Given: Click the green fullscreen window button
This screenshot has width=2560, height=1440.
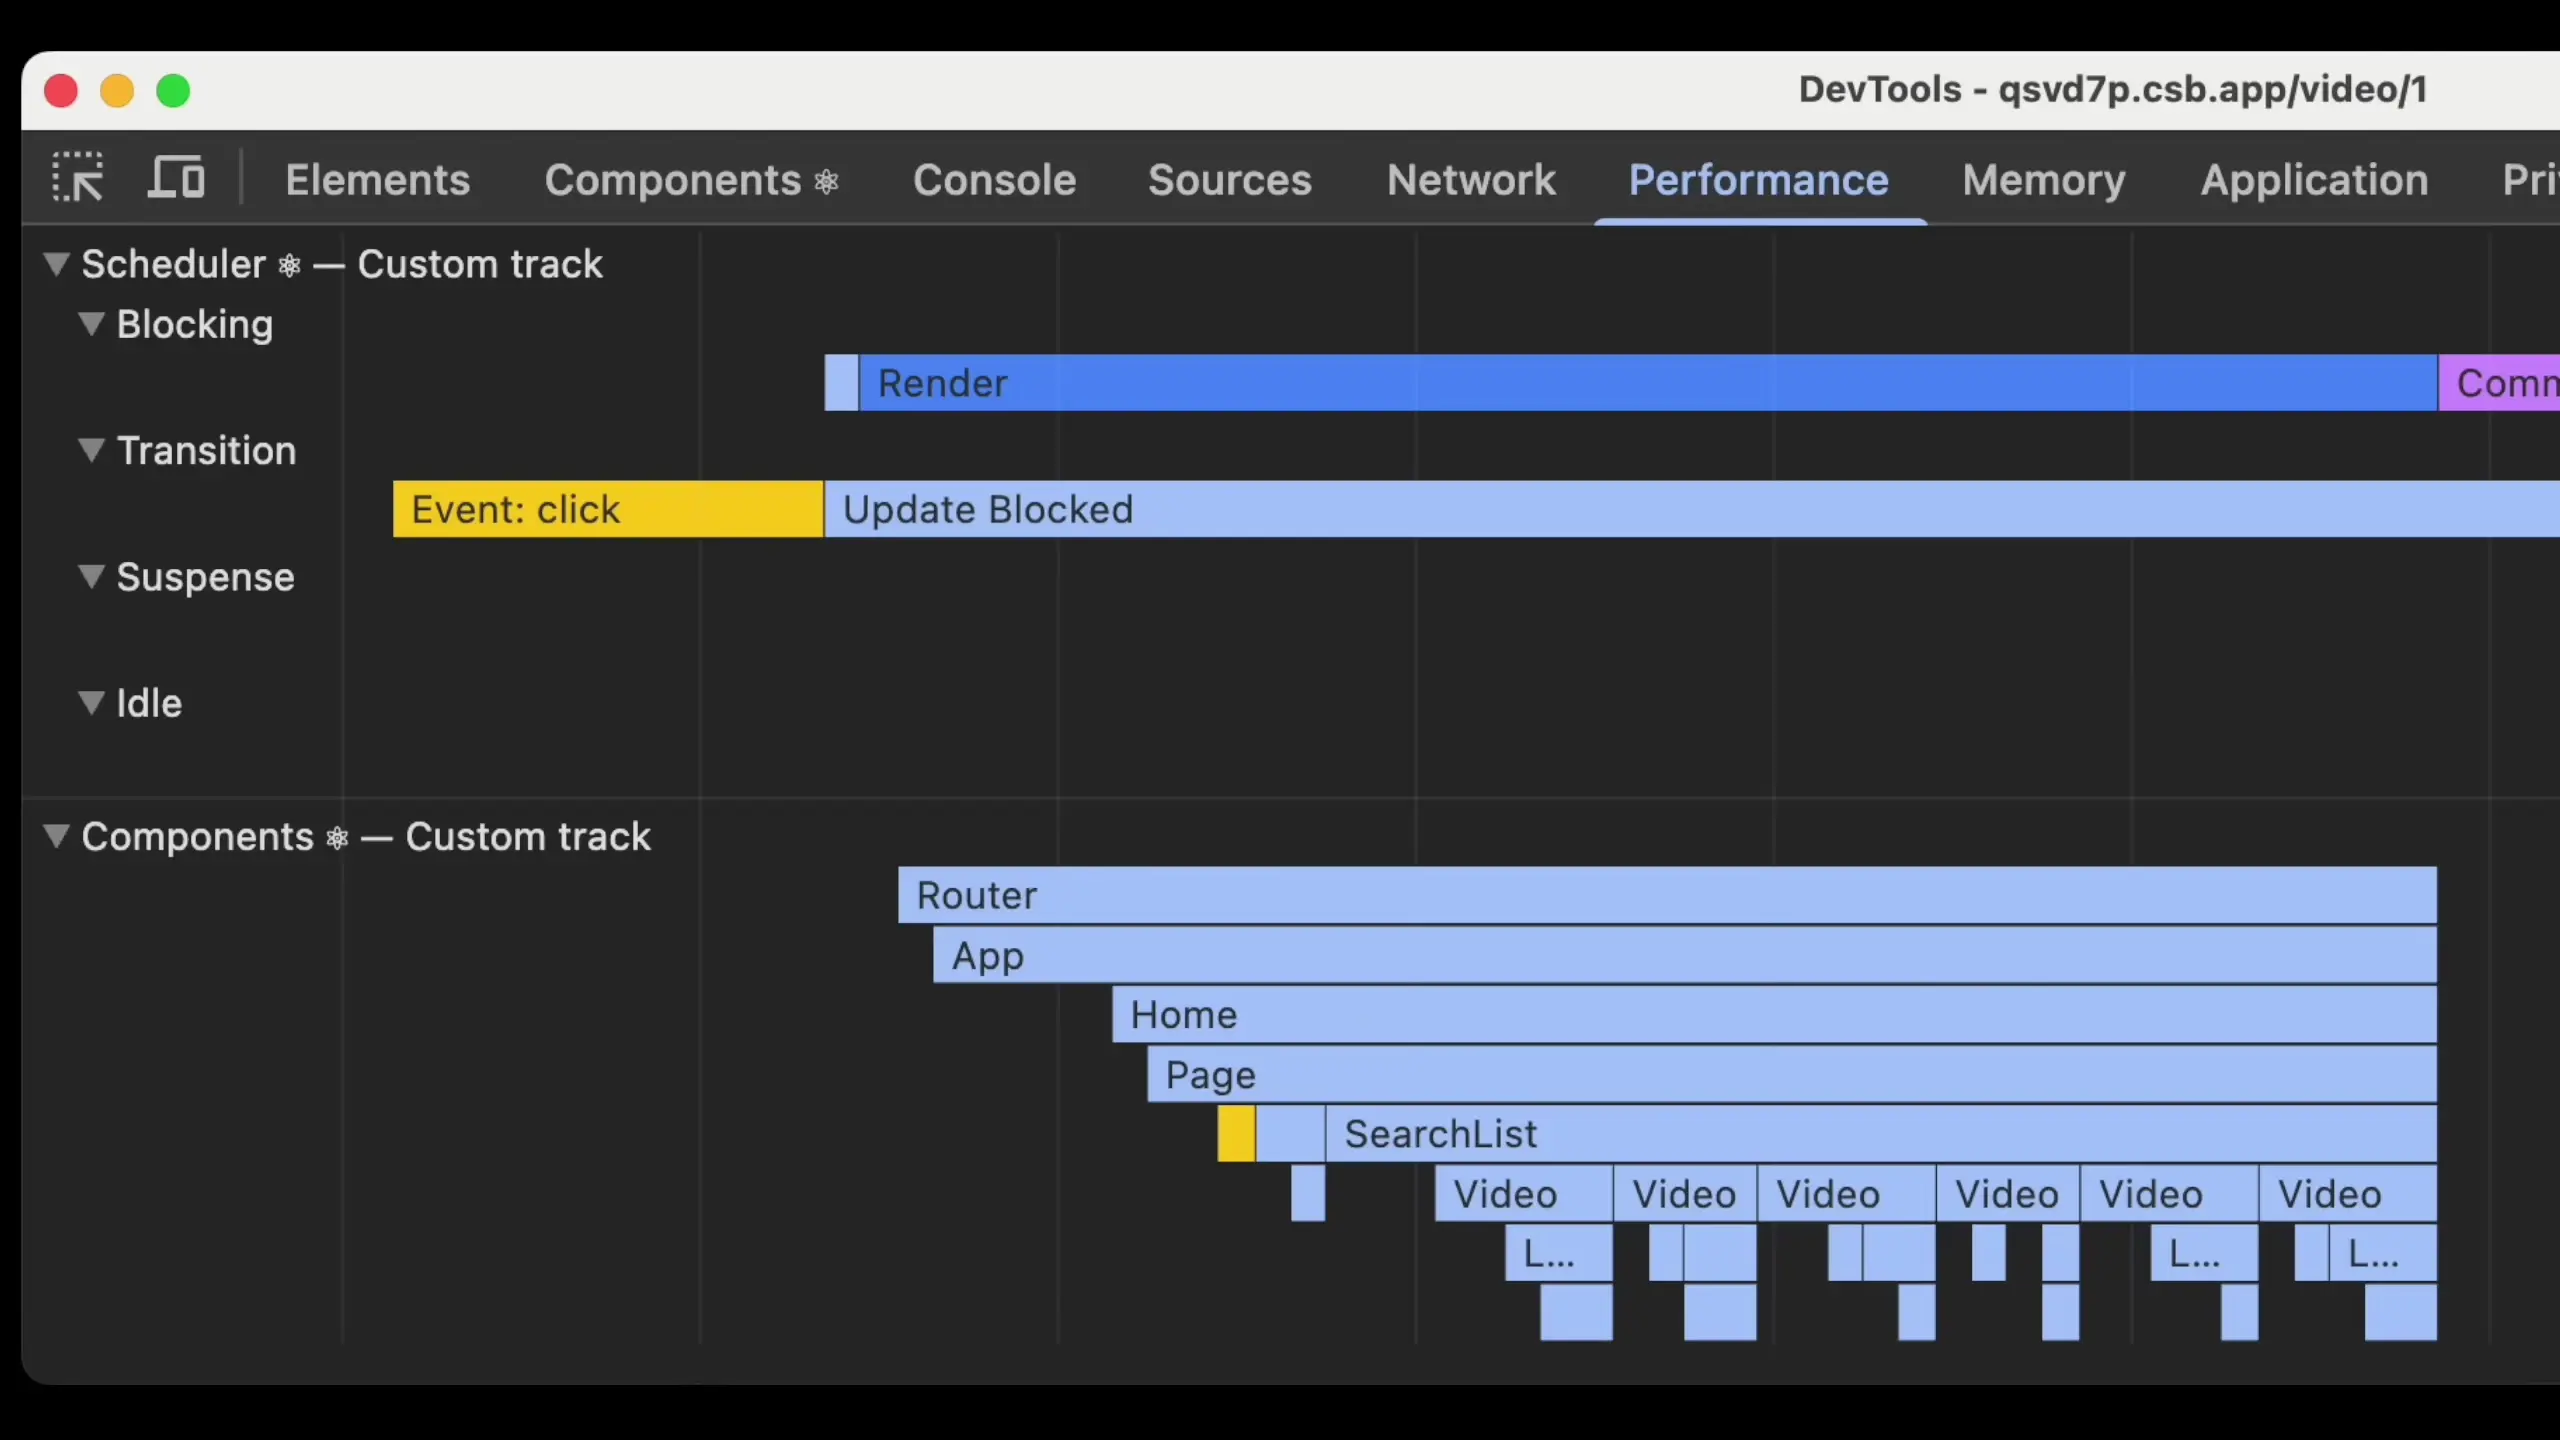Looking at the screenshot, I should click(173, 91).
